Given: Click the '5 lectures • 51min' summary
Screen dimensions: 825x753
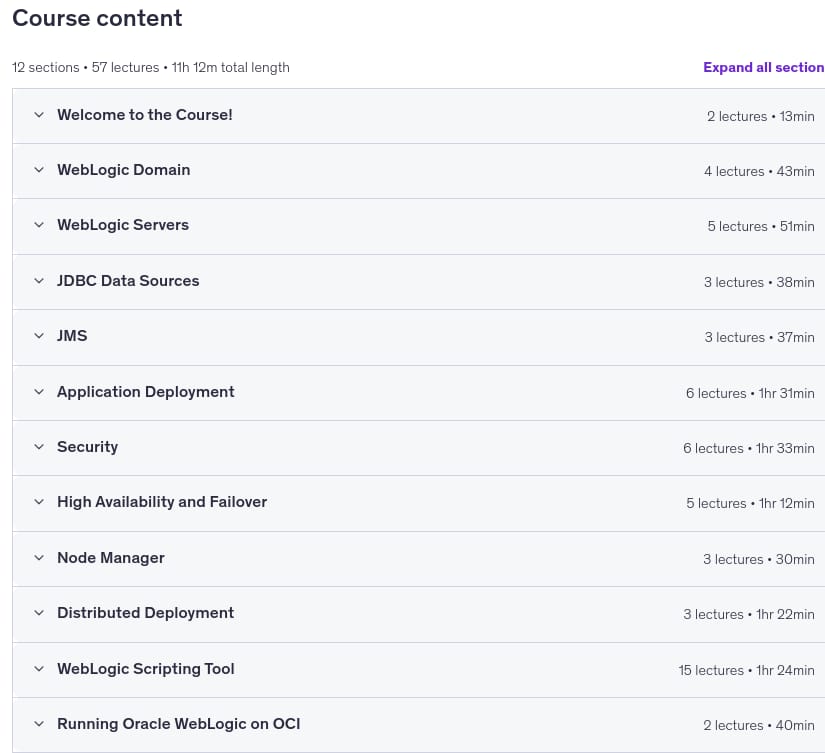Looking at the screenshot, I should pos(761,226).
